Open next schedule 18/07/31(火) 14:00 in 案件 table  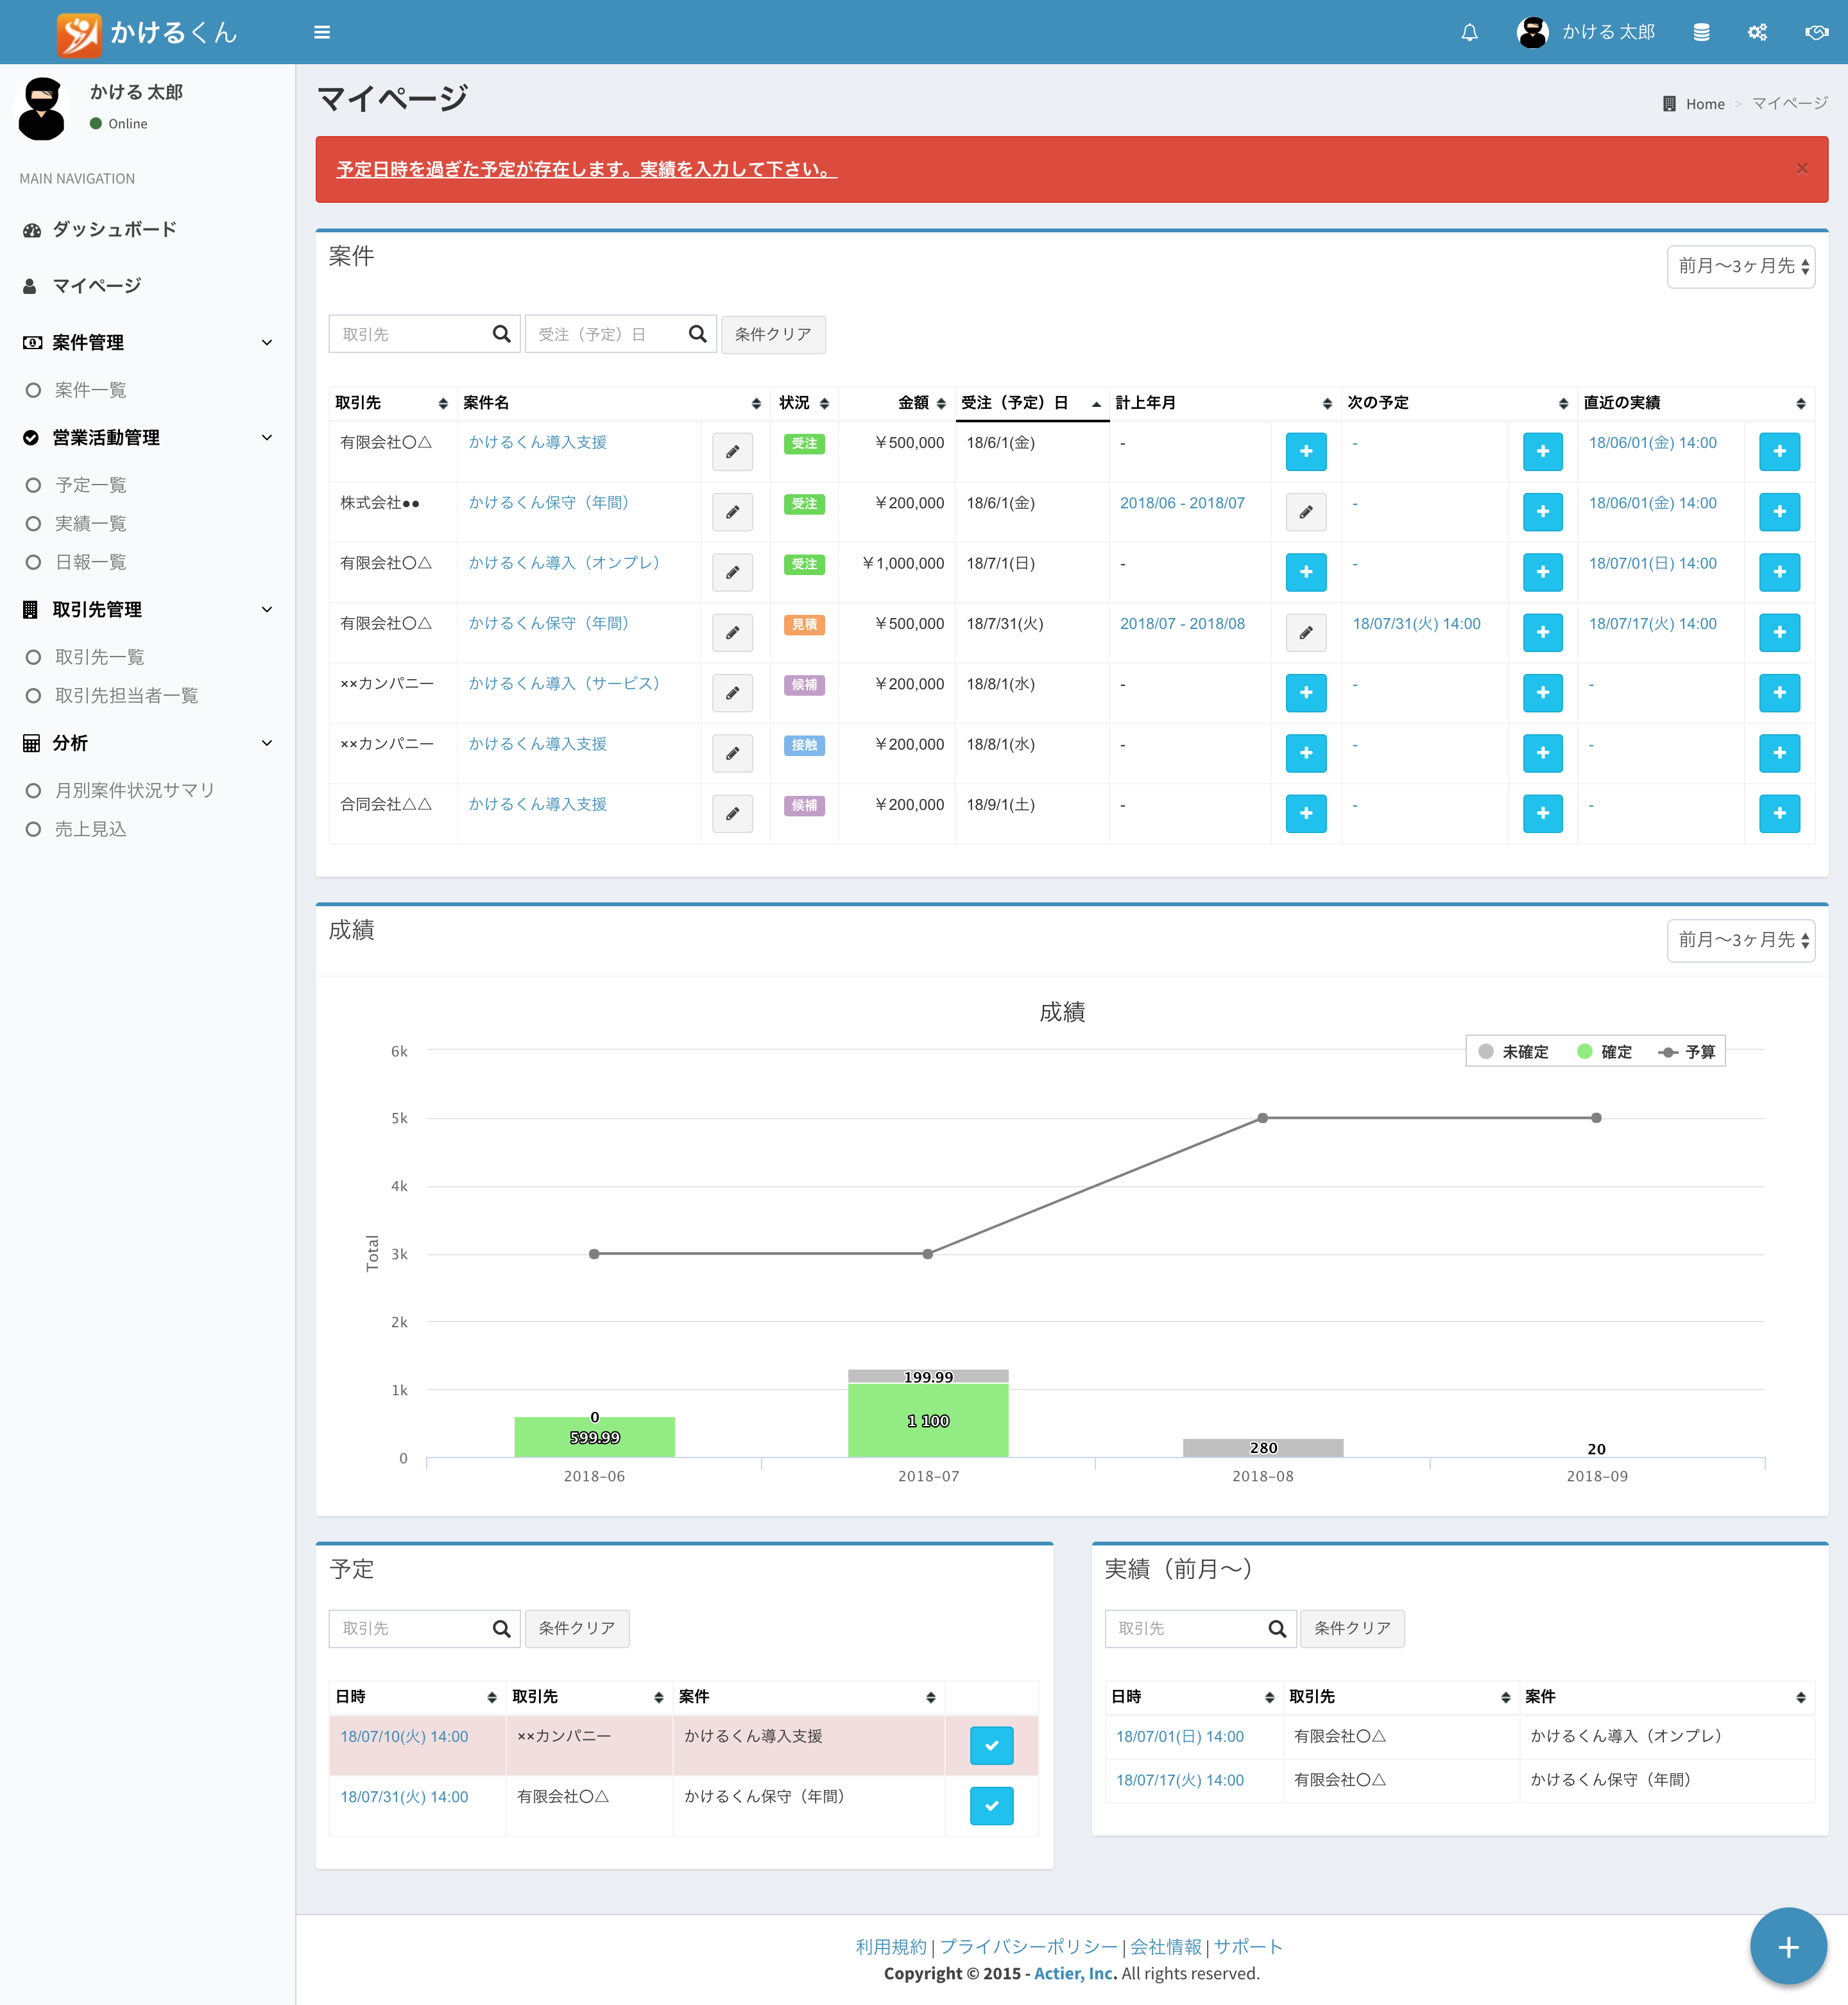[x=1416, y=624]
